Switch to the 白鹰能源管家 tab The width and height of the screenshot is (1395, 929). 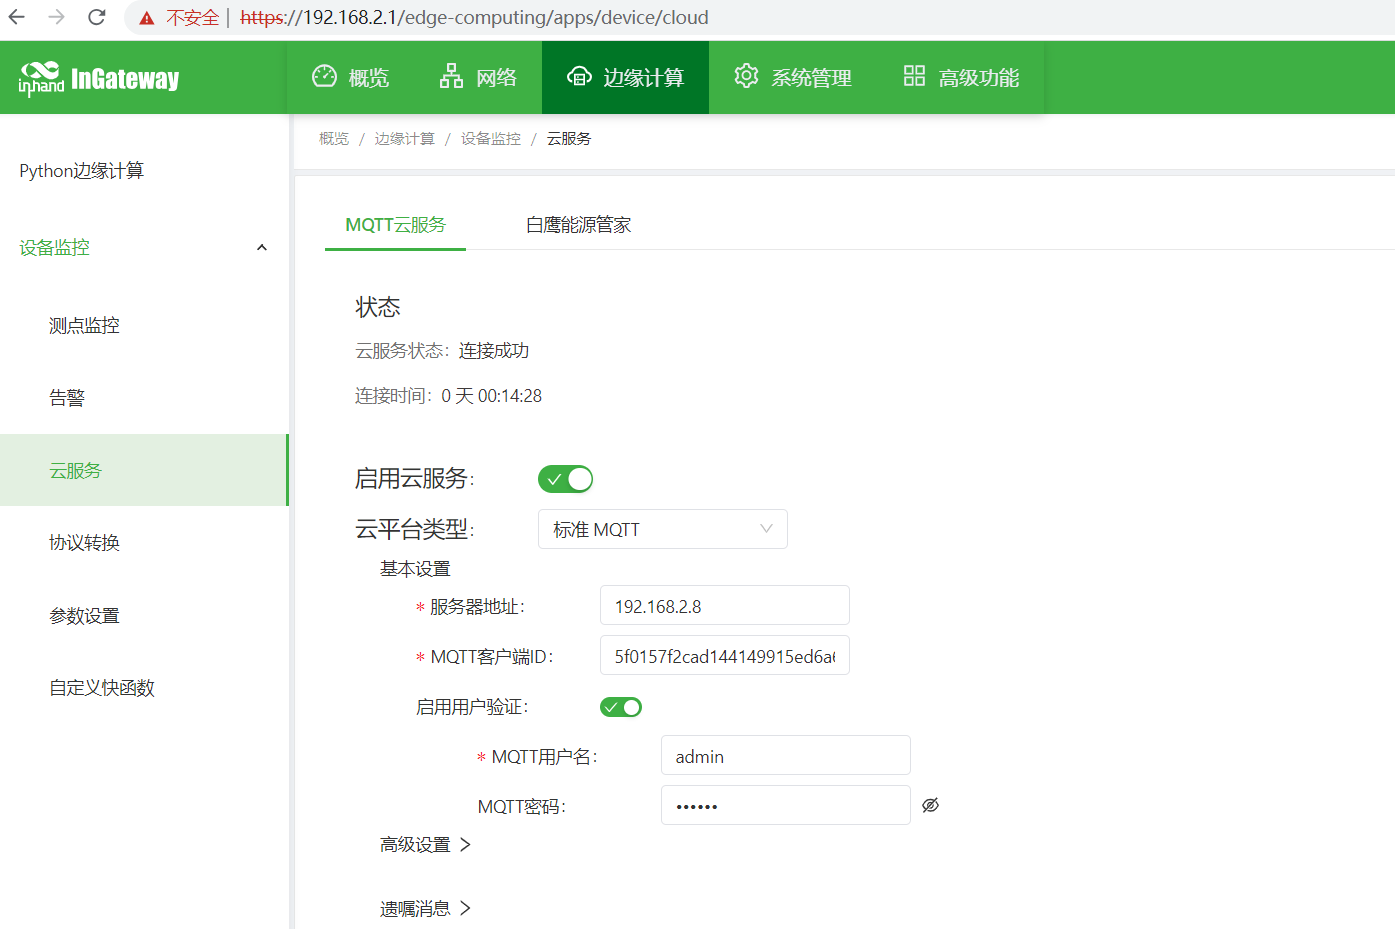coord(578,225)
